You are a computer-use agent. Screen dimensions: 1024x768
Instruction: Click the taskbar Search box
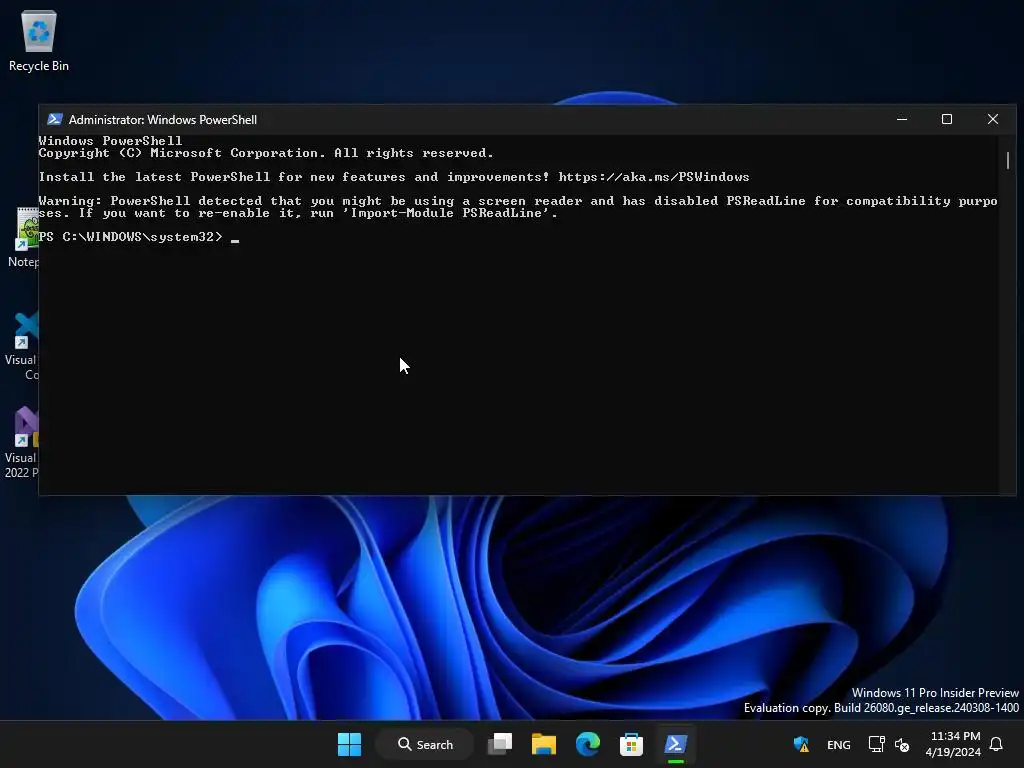[425, 744]
